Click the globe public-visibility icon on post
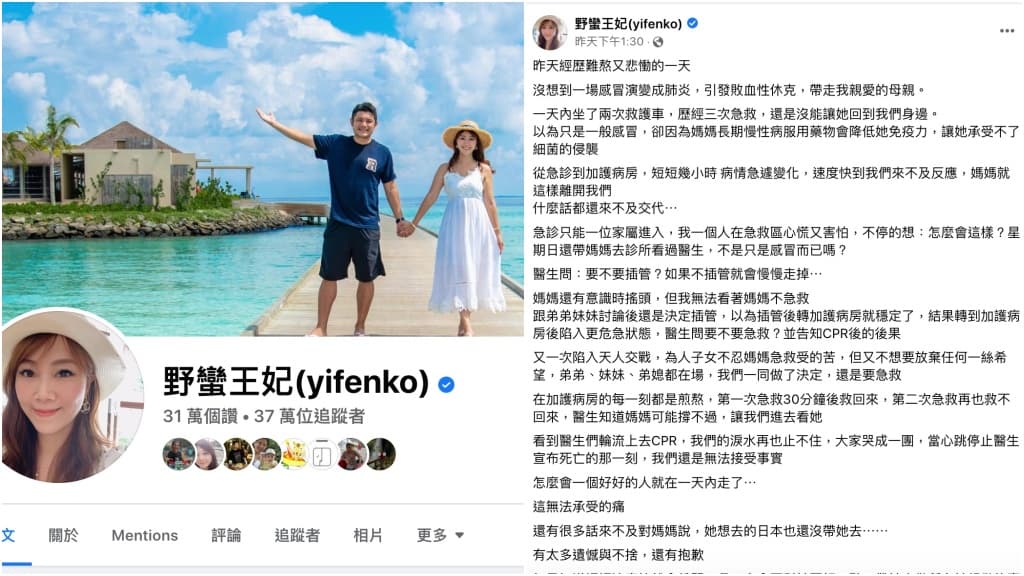Screen dimensions: 1024x576 pos(658,42)
